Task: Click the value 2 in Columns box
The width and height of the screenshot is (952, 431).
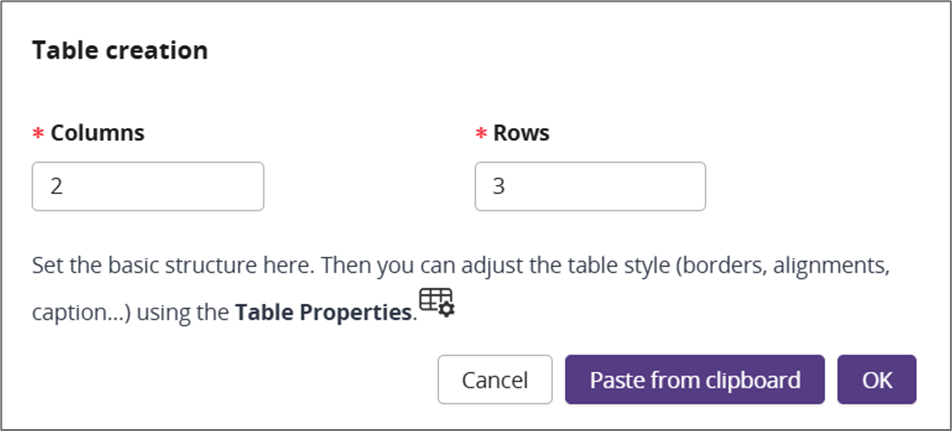Action: (56, 186)
